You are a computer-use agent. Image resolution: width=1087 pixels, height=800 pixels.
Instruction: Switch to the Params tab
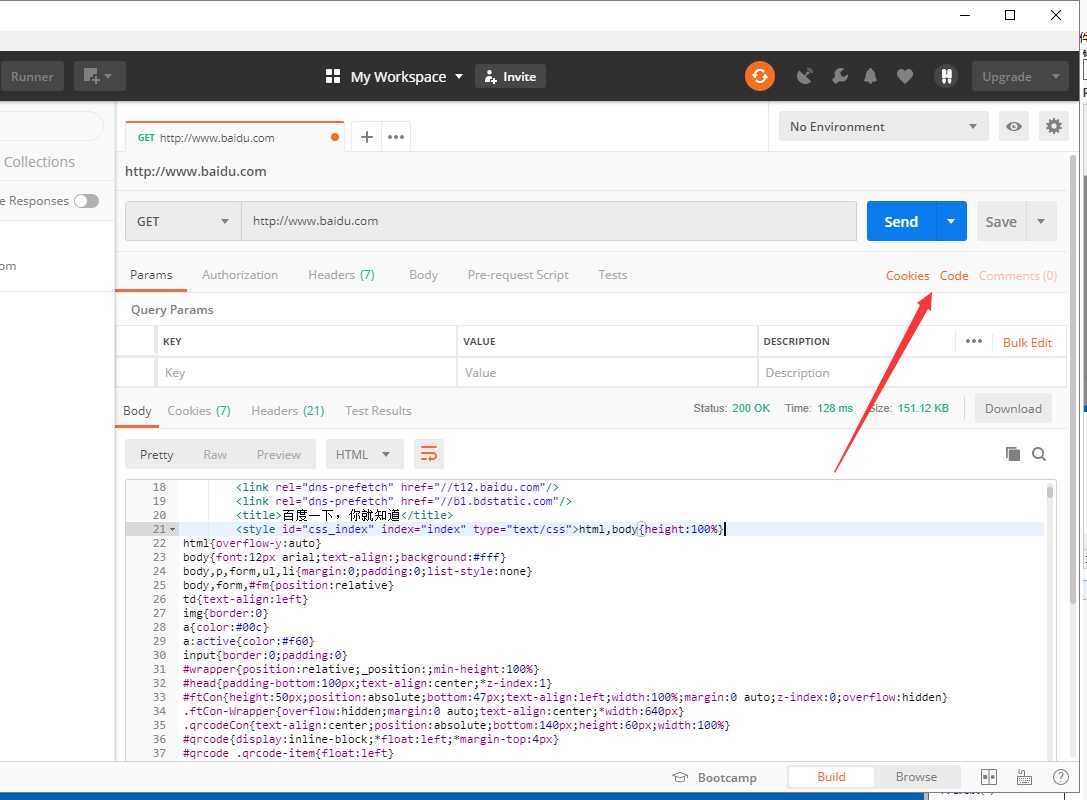click(151, 275)
